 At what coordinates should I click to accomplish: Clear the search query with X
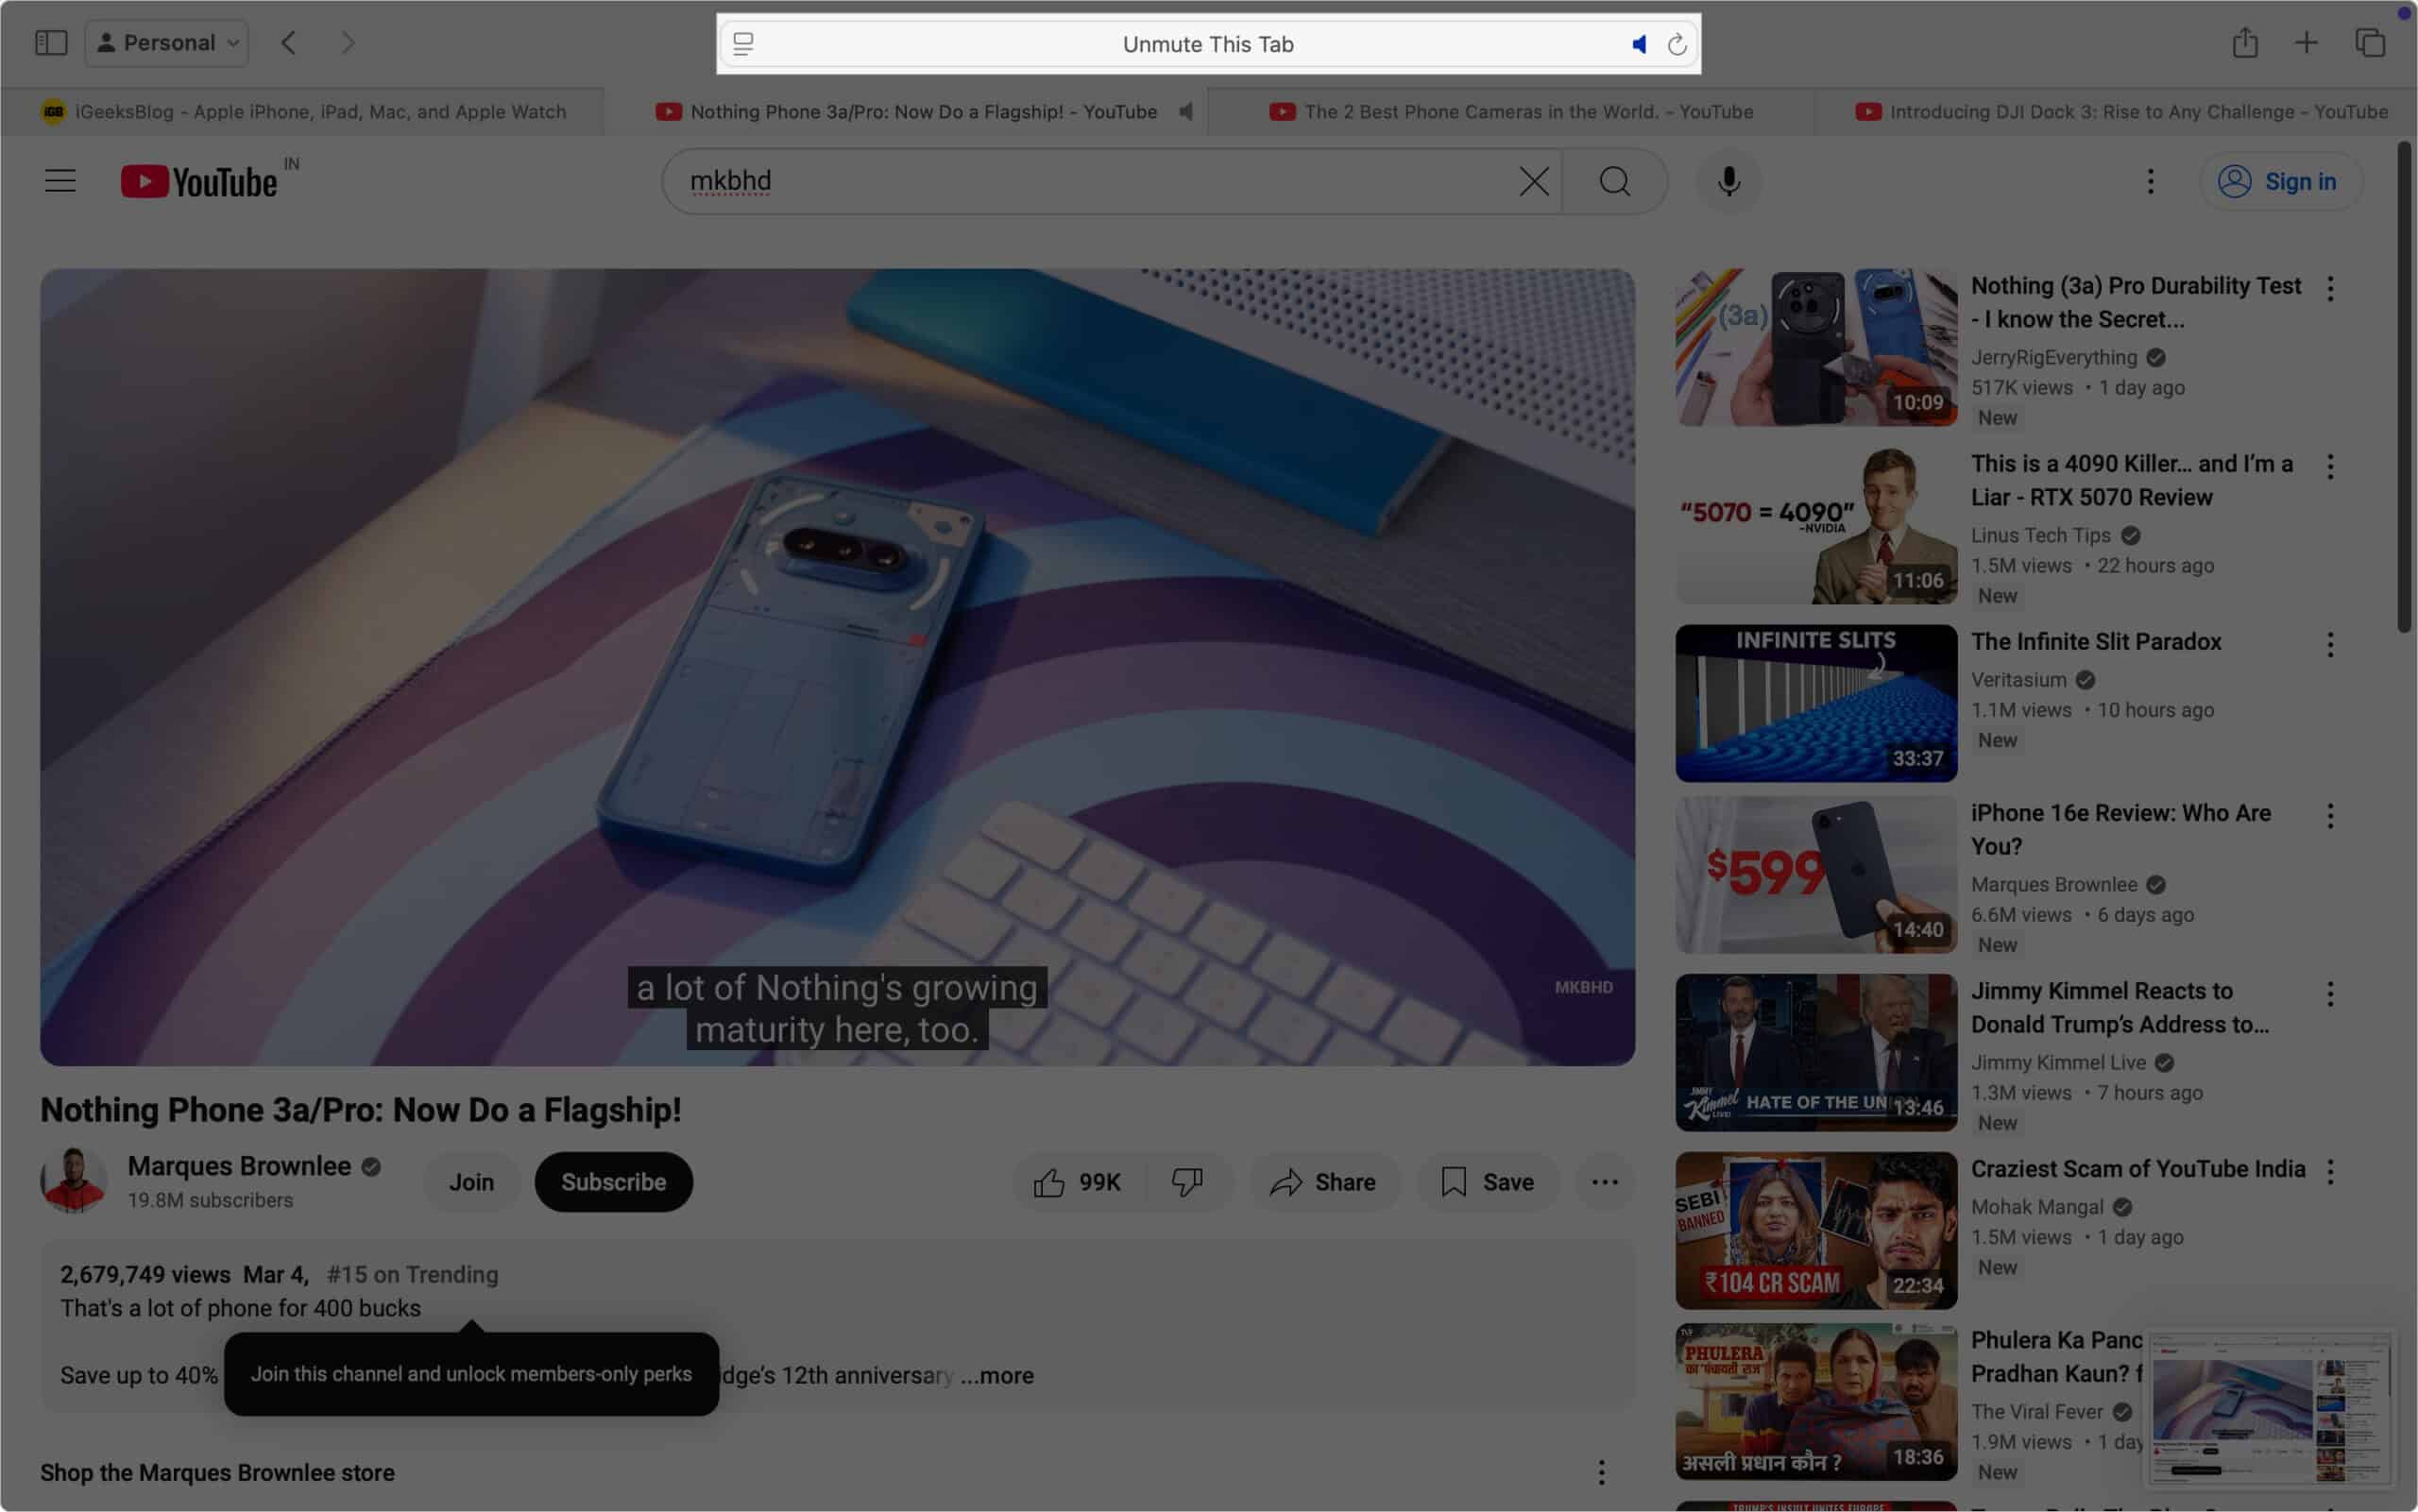tap(1533, 181)
